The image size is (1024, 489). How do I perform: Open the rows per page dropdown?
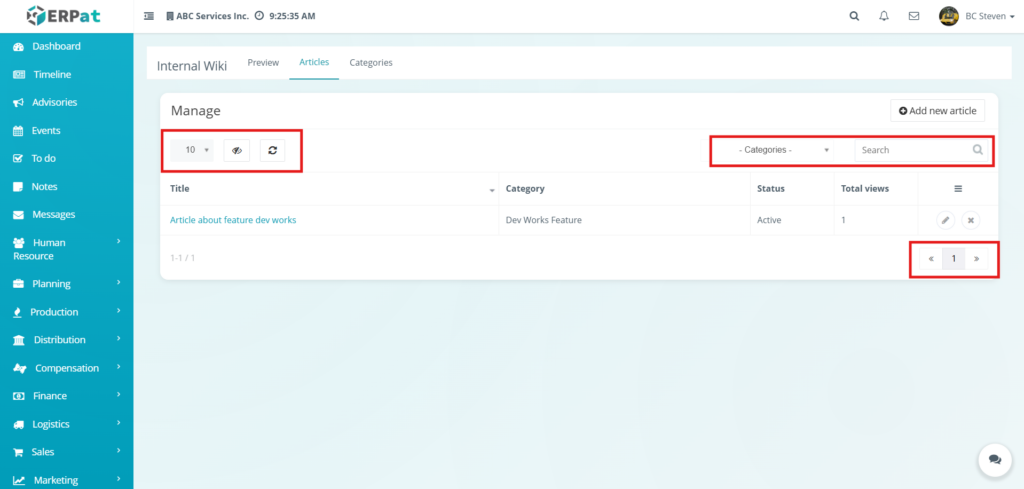coord(192,150)
